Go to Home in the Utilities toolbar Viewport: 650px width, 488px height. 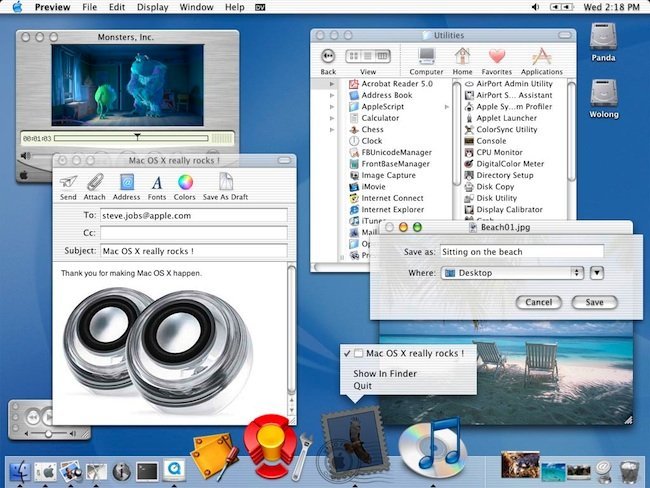(x=462, y=57)
